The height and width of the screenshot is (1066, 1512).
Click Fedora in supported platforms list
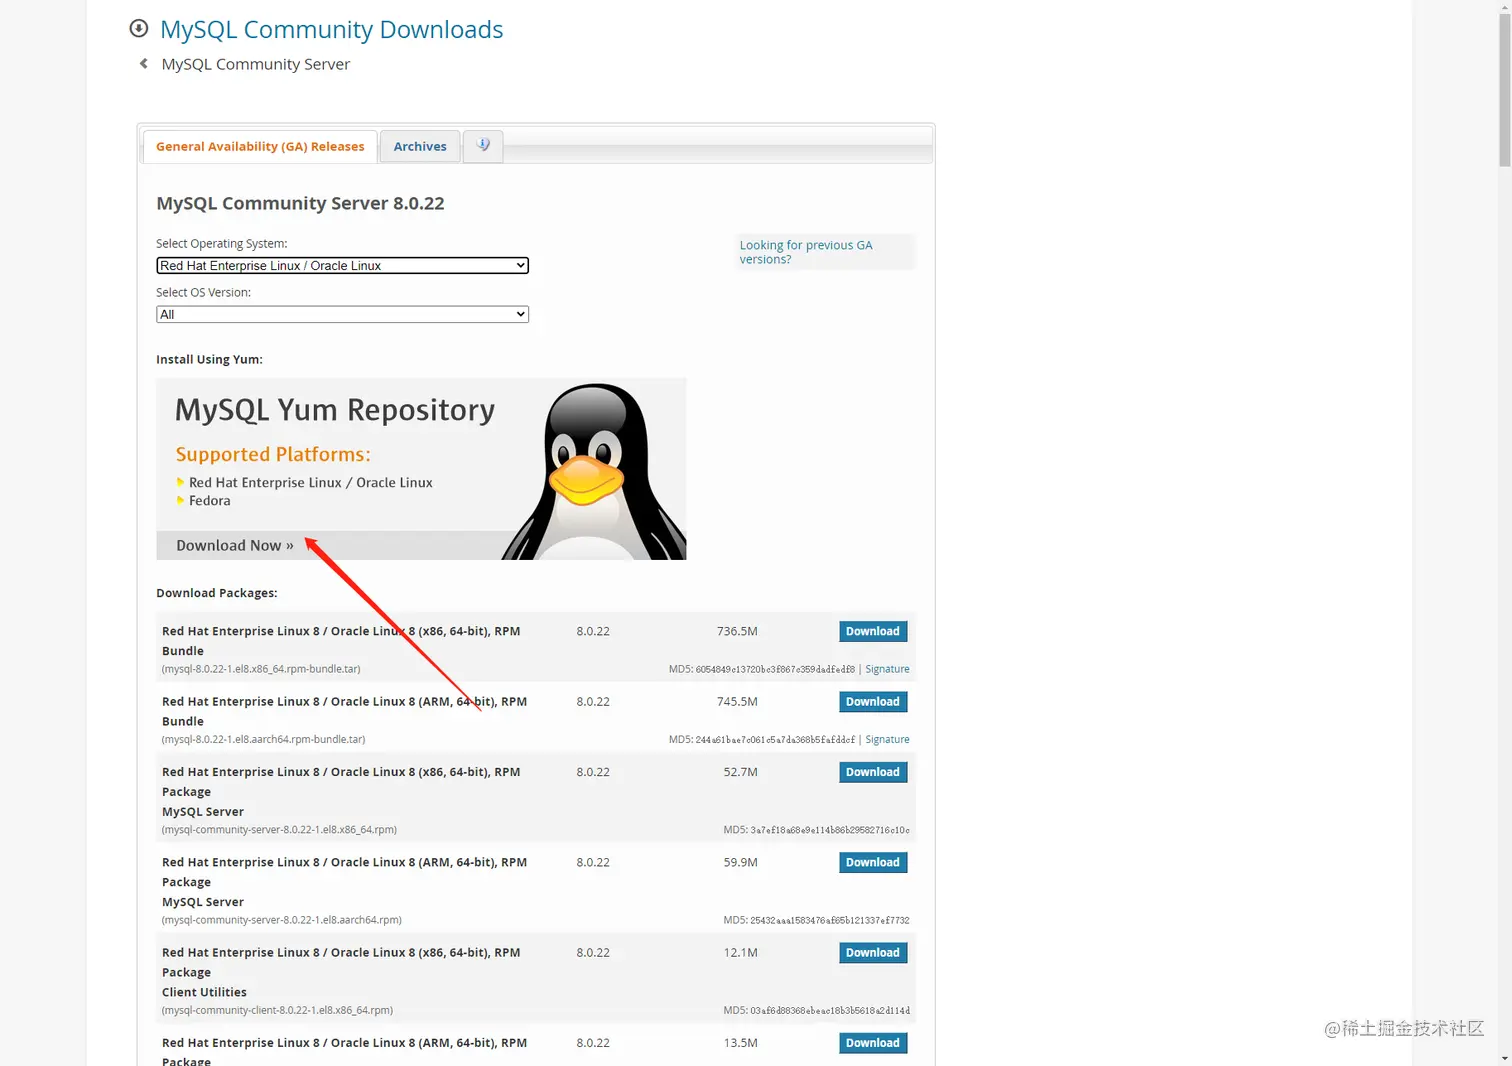click(x=210, y=501)
